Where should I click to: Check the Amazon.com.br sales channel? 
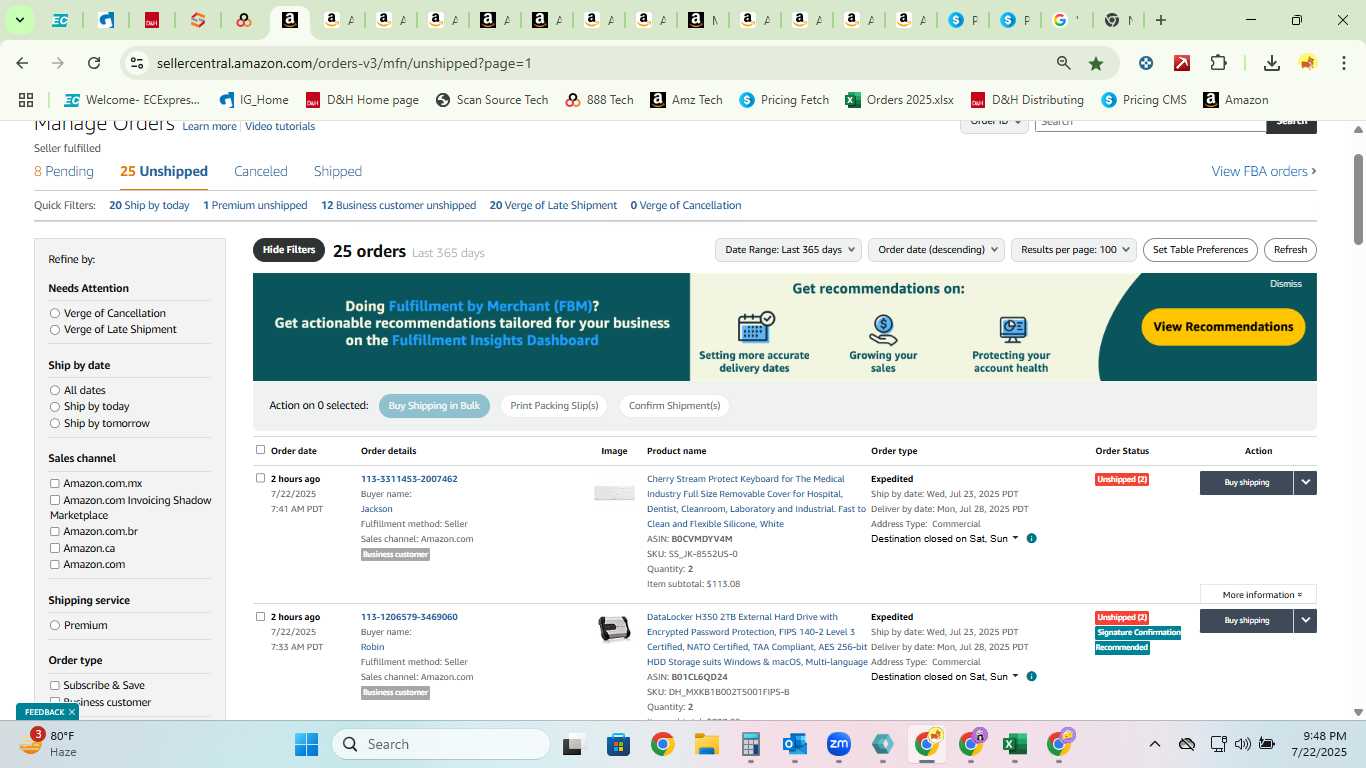pos(55,531)
